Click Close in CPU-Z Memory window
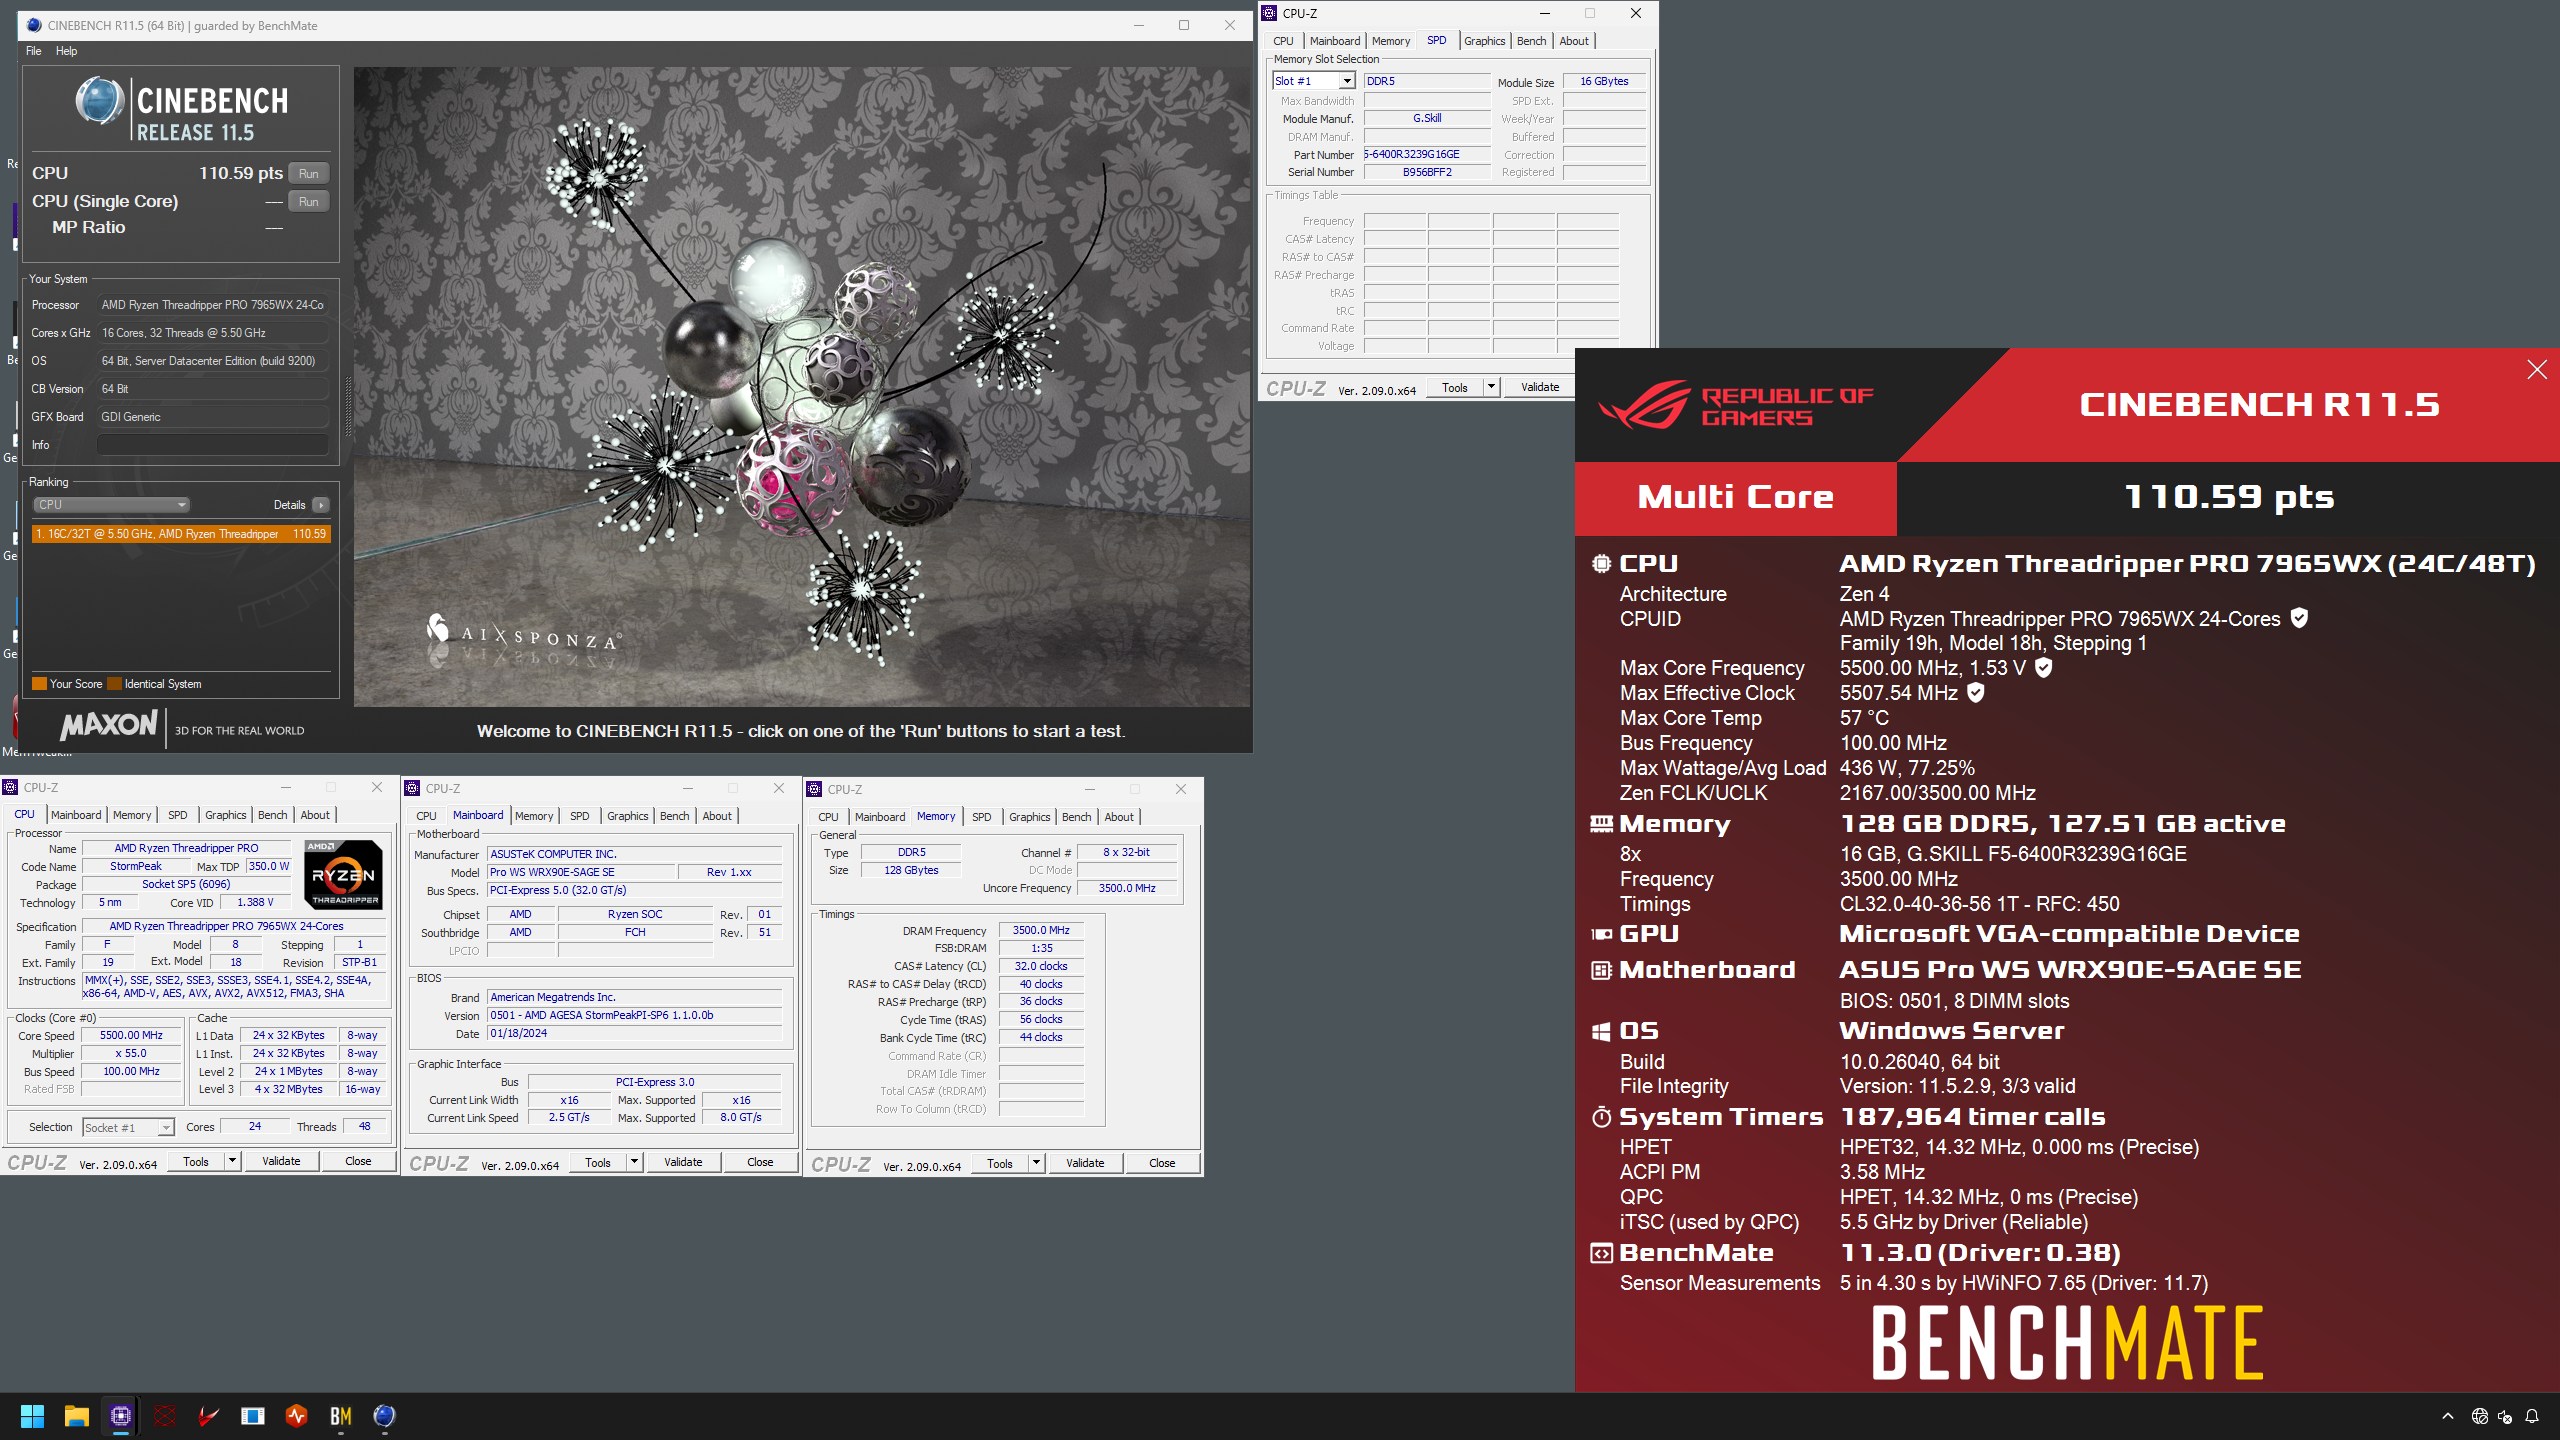Screen dimensions: 2560x1440 (x=1162, y=1163)
